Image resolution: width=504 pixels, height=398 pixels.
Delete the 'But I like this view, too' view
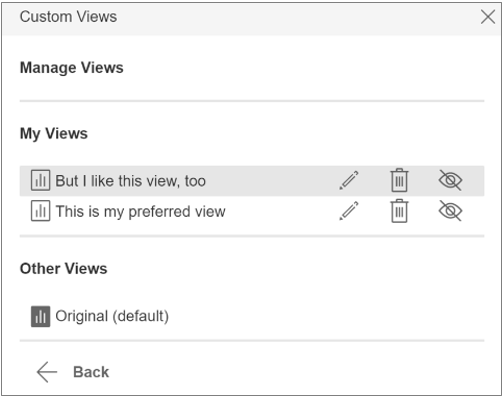tap(399, 180)
